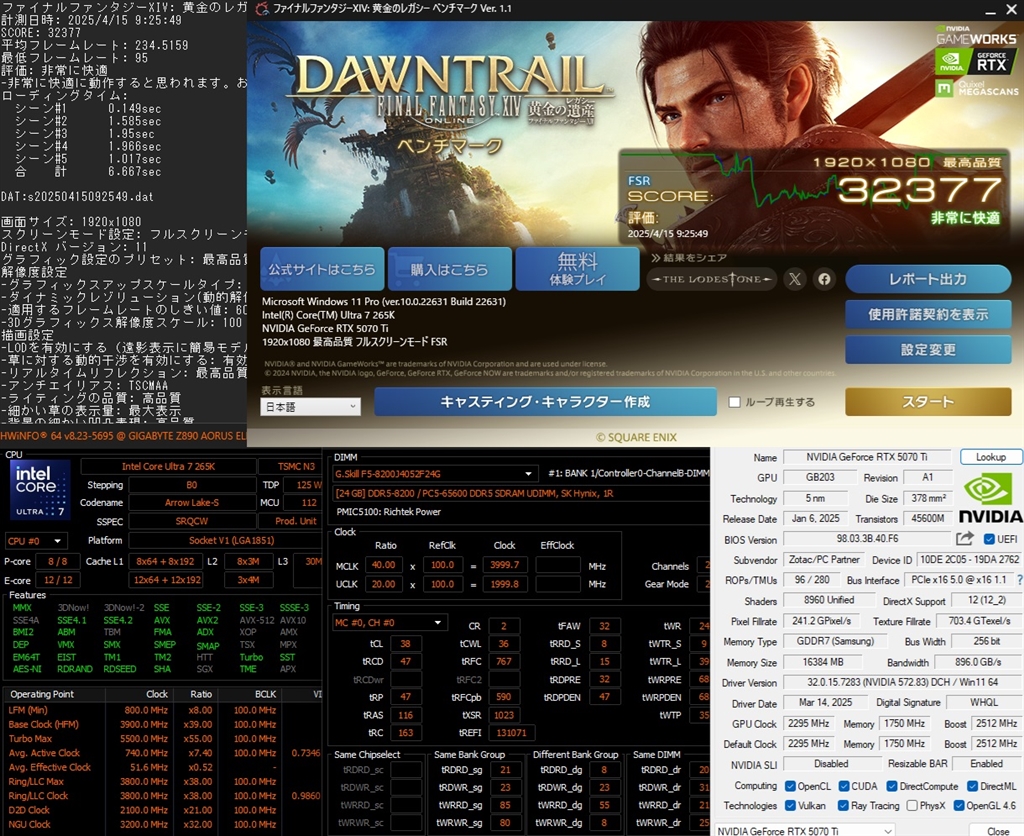Click the Lookup button for RTX 5070 Ti

click(x=990, y=456)
